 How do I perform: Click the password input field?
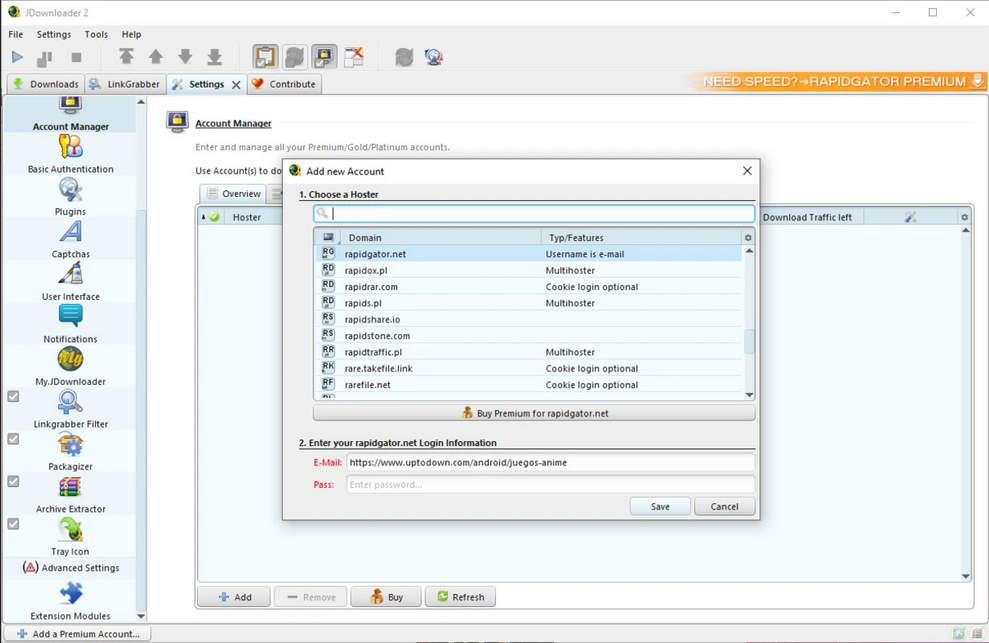550,485
